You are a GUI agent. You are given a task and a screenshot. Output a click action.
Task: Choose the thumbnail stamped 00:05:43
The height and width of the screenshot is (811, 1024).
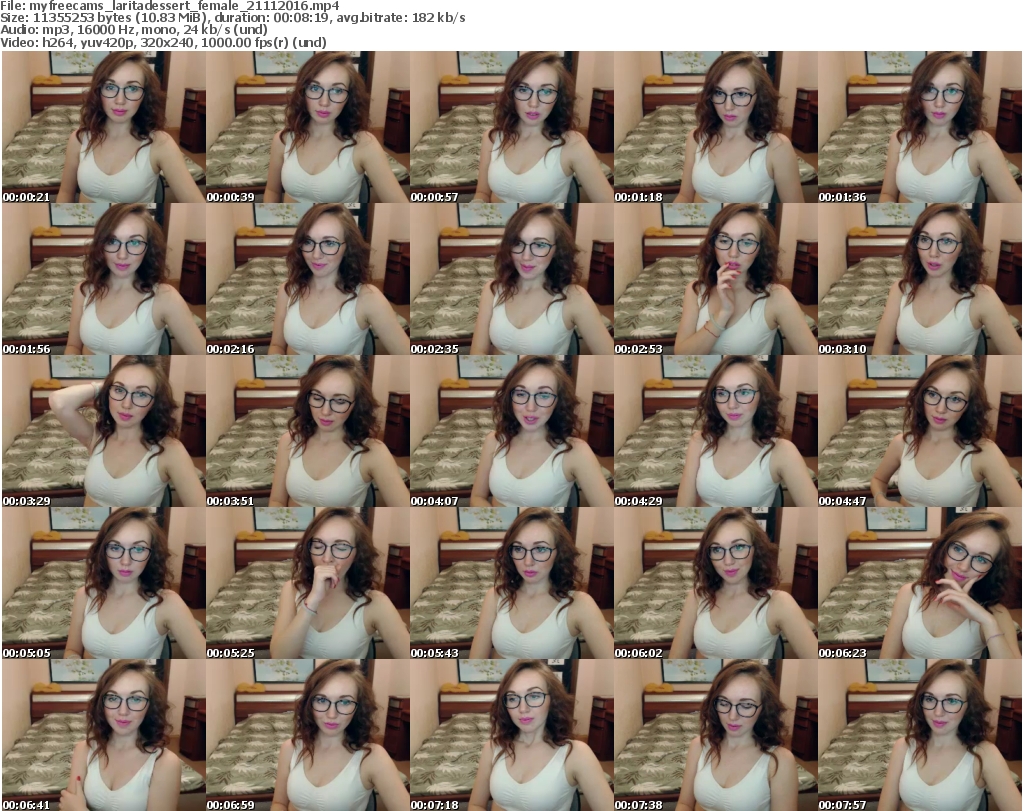pyautogui.click(x=511, y=584)
